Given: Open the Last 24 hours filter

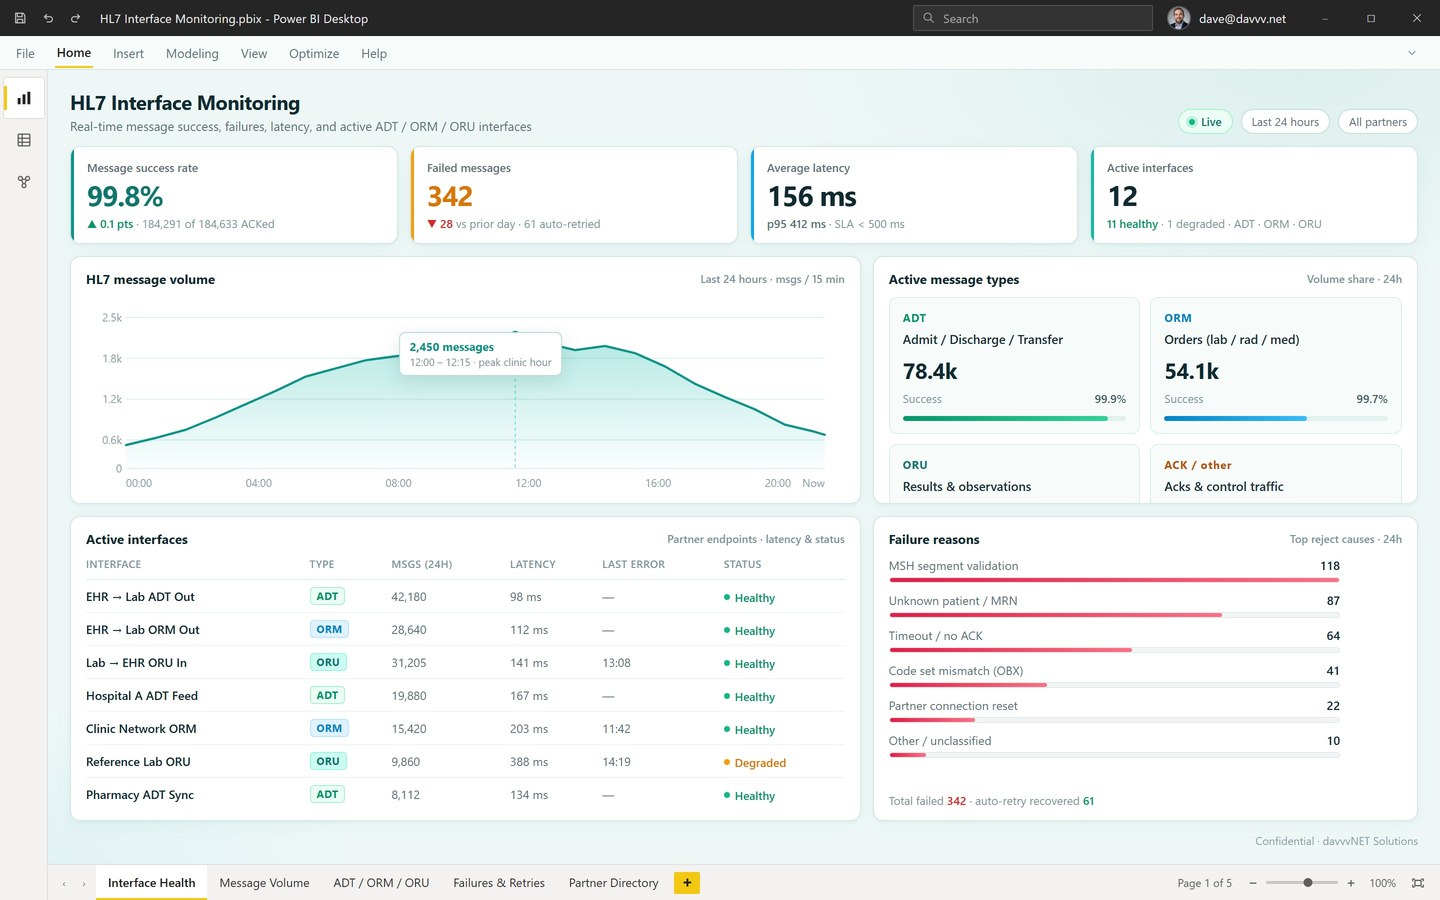Looking at the screenshot, I should (x=1285, y=122).
